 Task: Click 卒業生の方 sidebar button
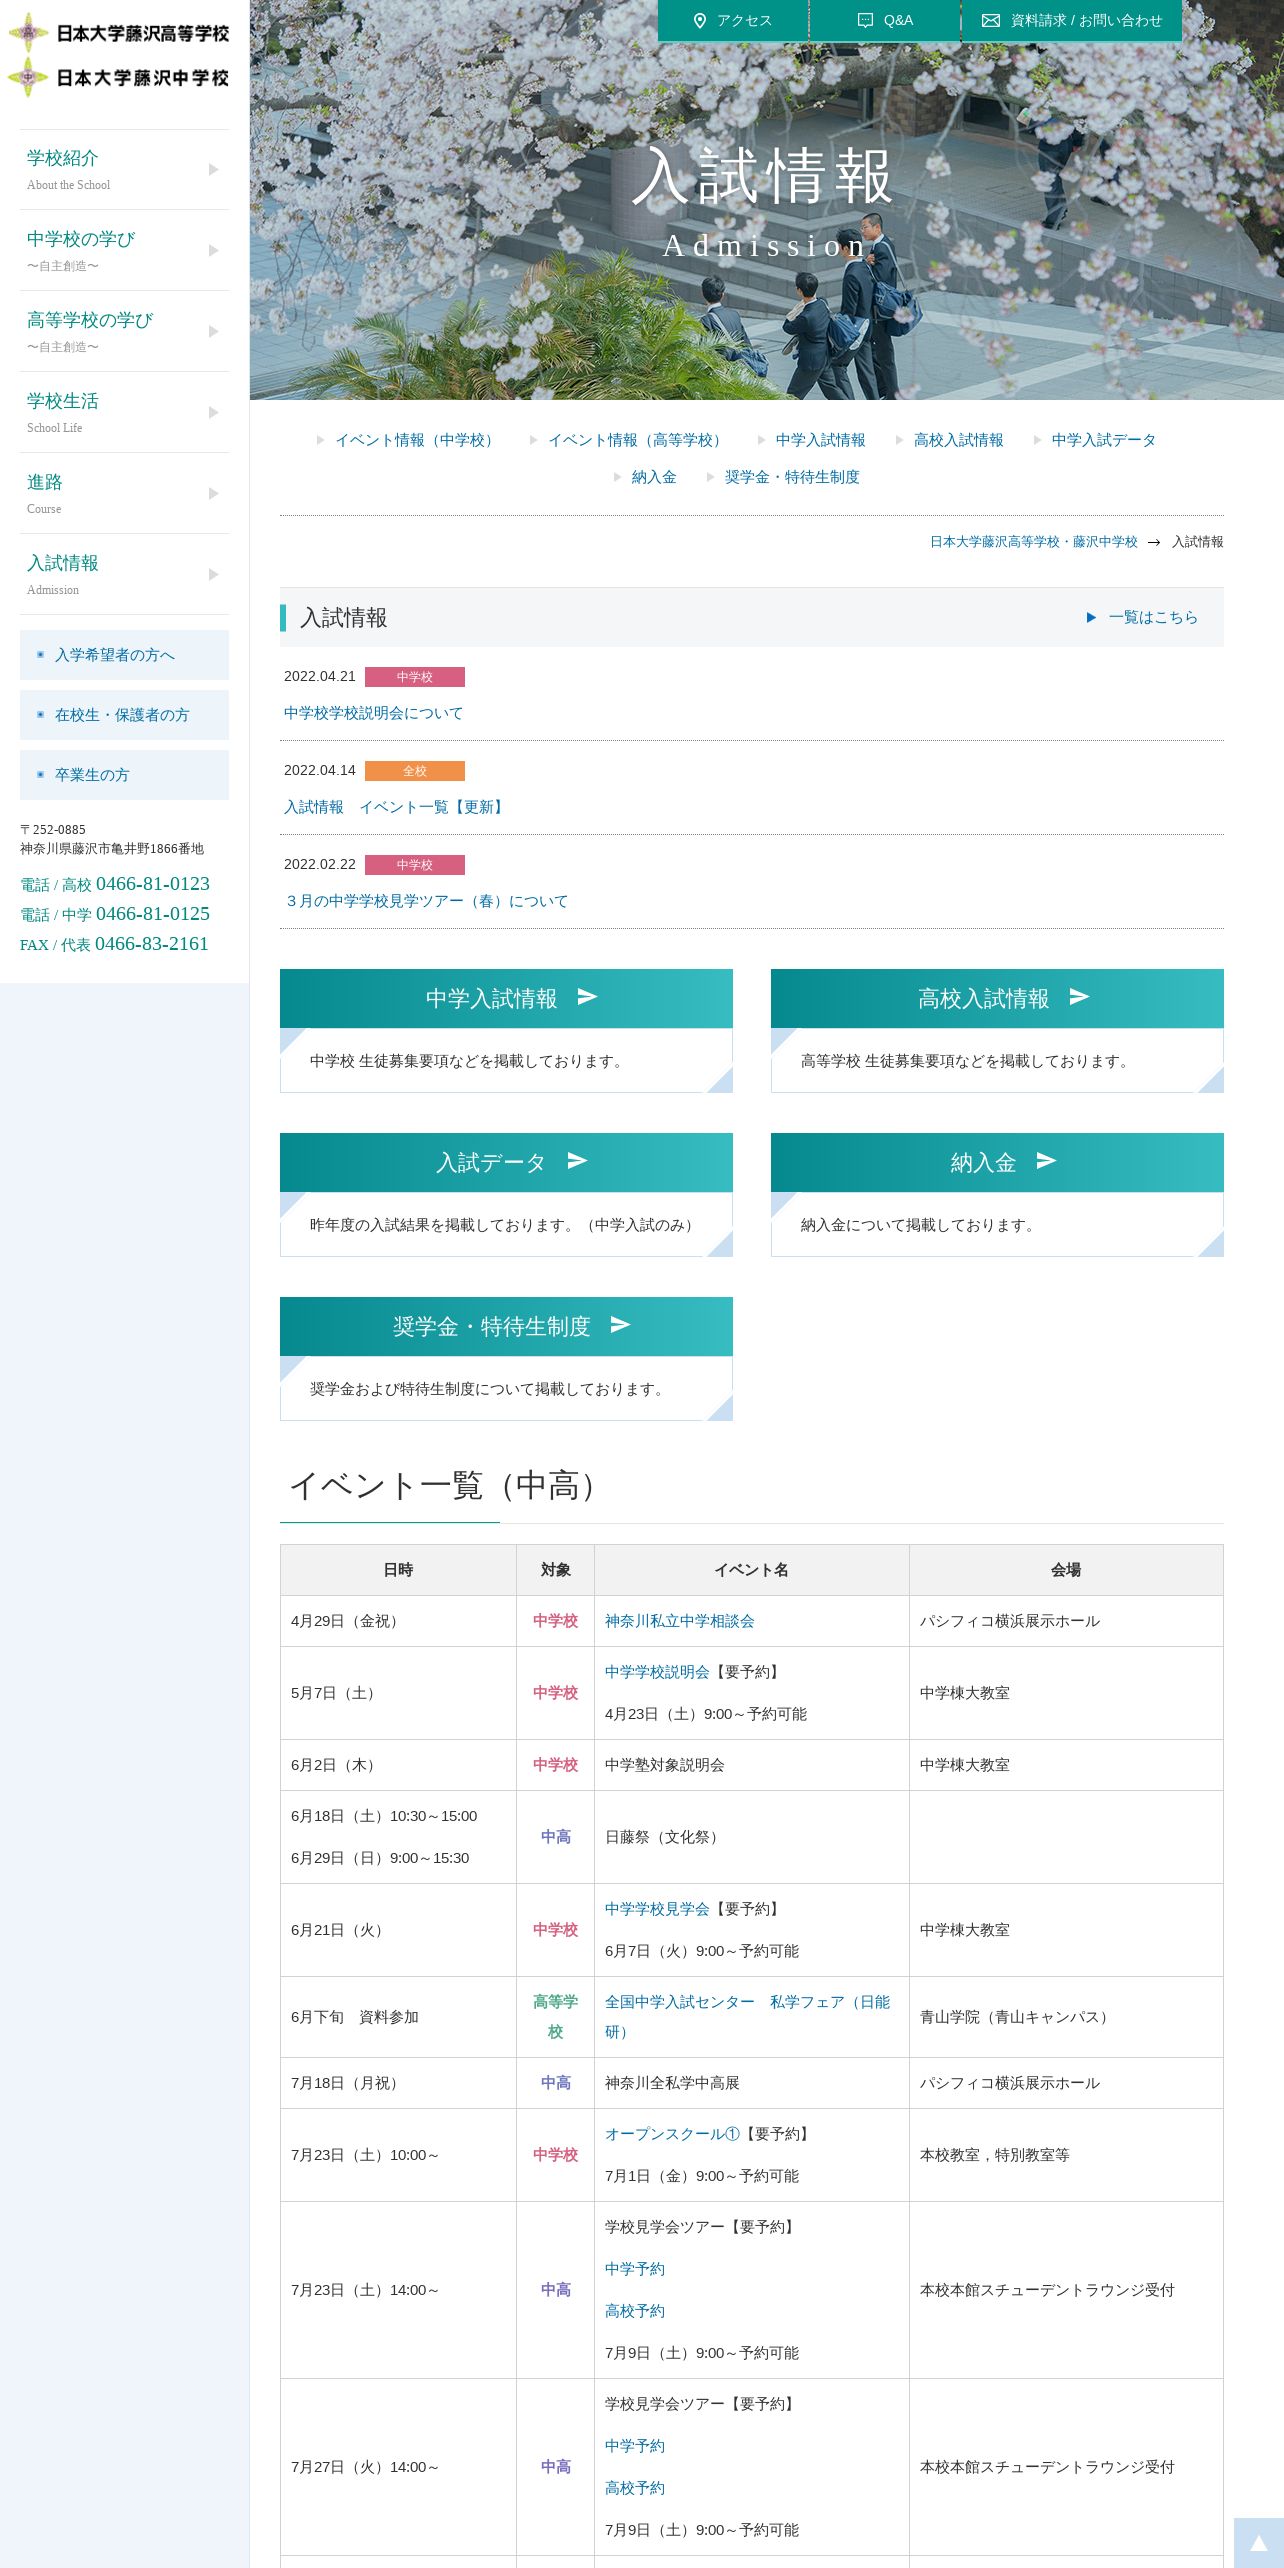124,775
